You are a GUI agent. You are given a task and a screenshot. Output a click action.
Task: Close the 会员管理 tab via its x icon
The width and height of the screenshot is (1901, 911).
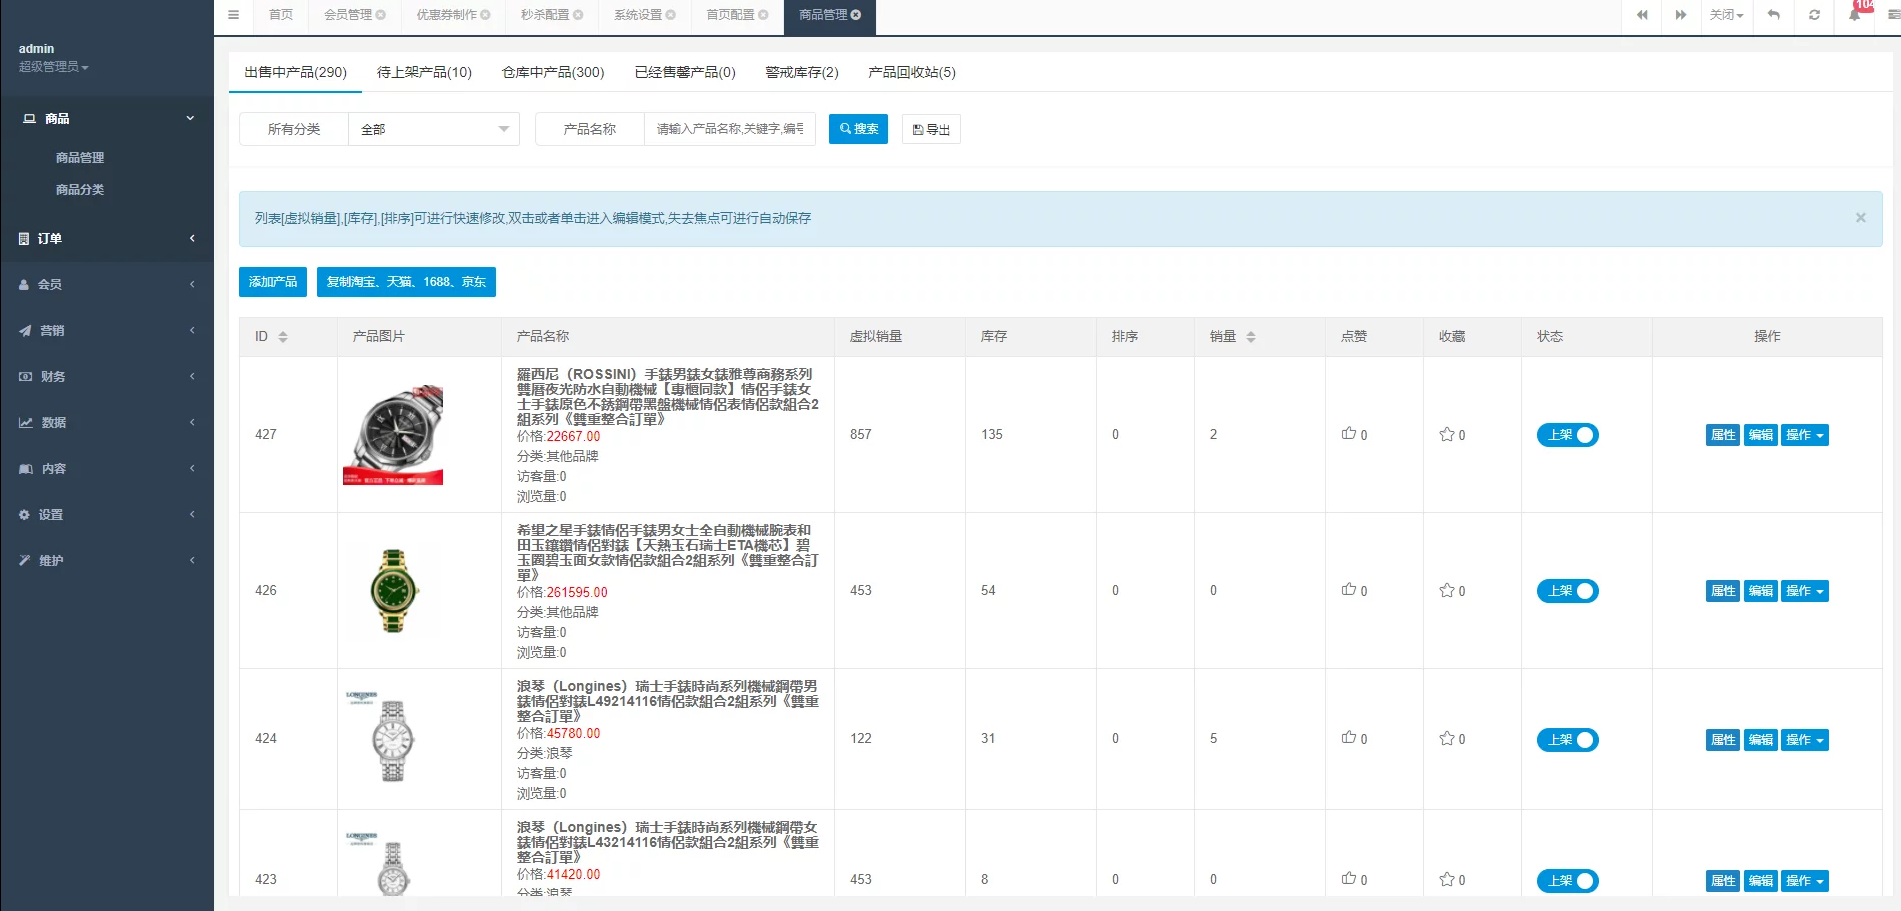(x=381, y=15)
